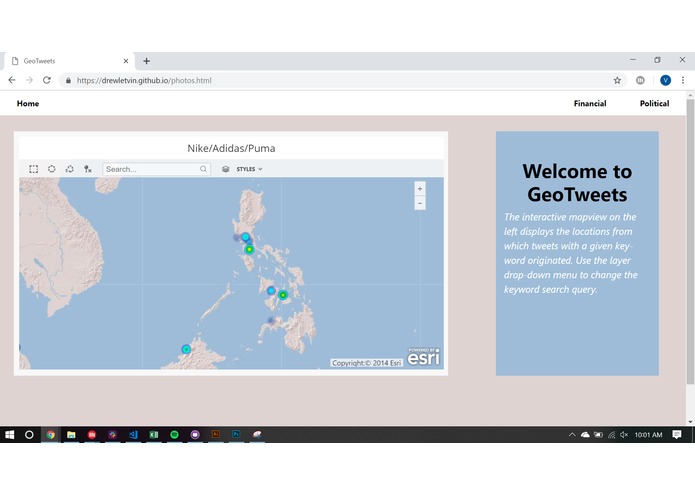This screenshot has height=494, width=695.
Task: Click the "Welcome to GeoTweets" heading
Action: pos(577,183)
